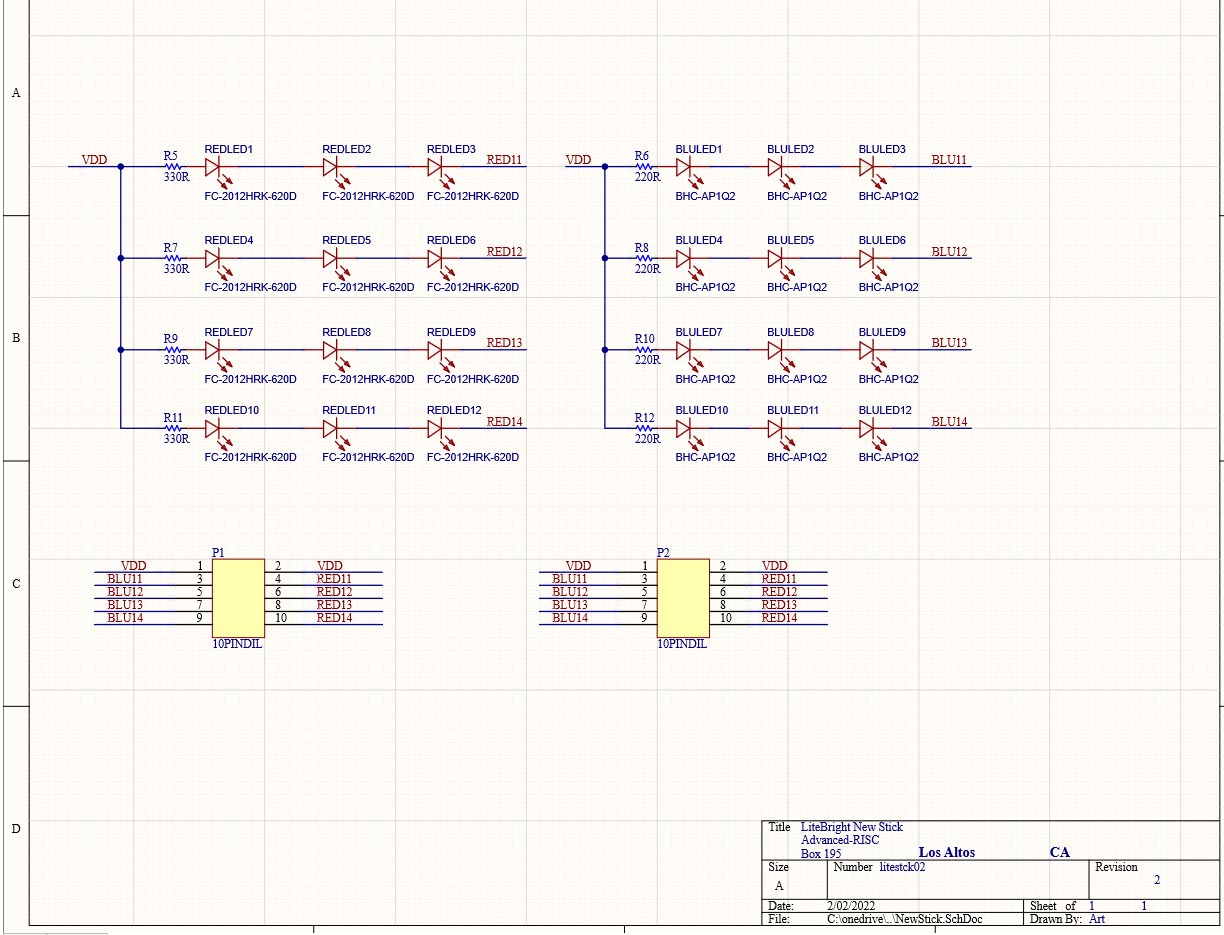Select the REDLED1 diode symbol
Viewport: 1224px width, 935px height.
(212, 167)
